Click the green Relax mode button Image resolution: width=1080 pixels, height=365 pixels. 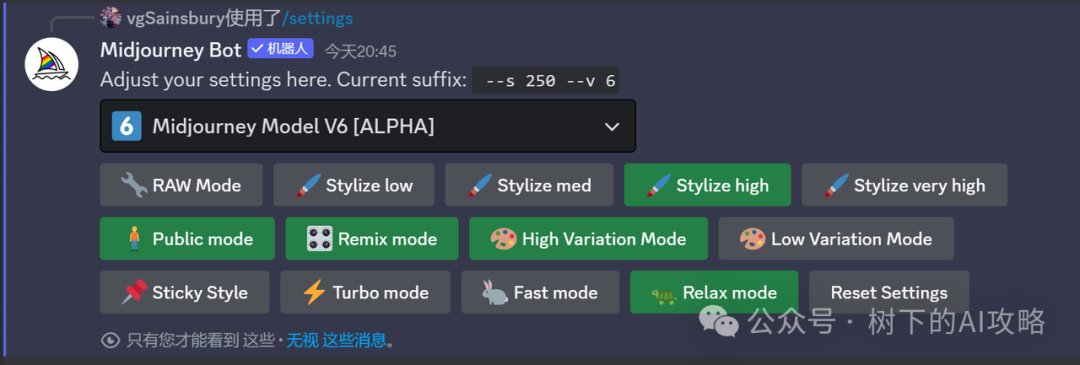tap(714, 293)
